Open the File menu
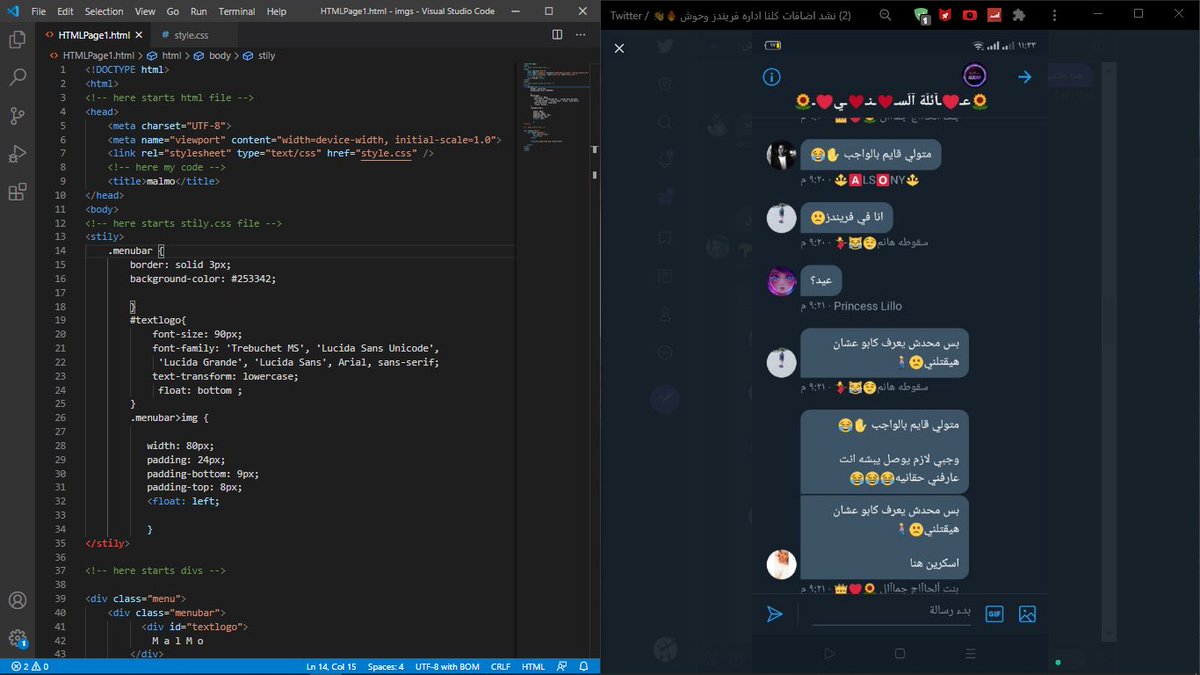 [39, 11]
